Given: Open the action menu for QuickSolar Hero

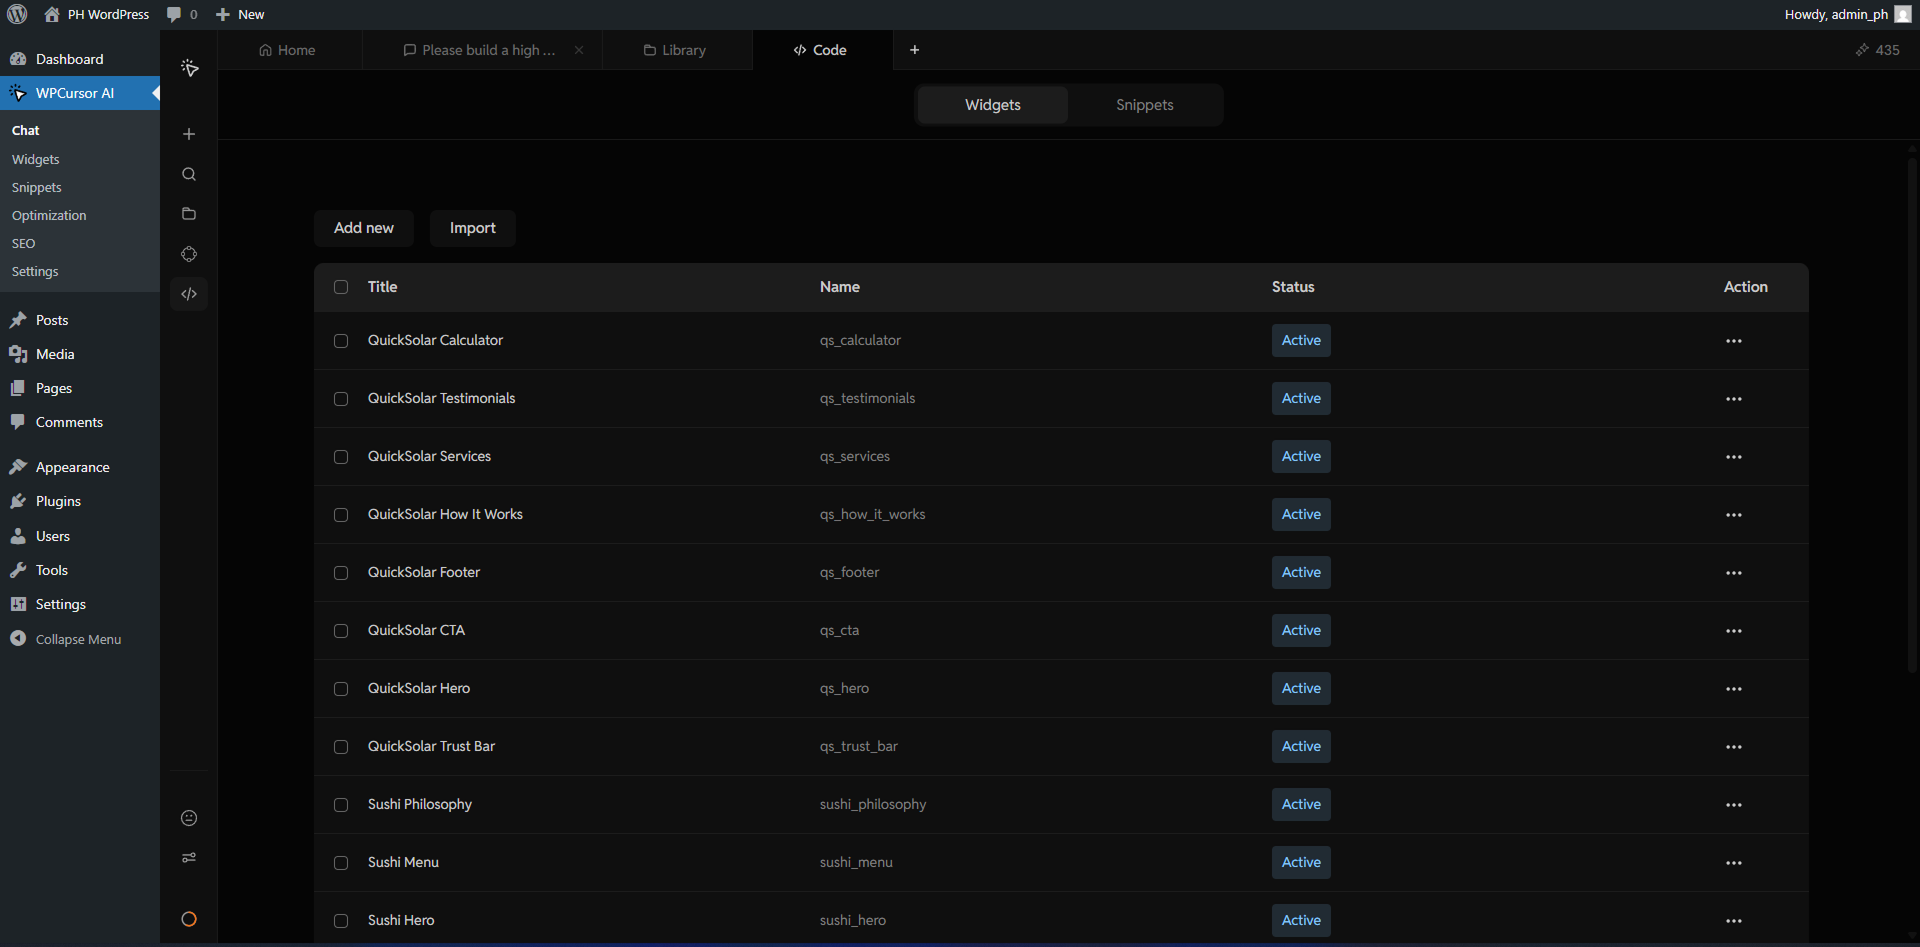Looking at the screenshot, I should coord(1734,688).
